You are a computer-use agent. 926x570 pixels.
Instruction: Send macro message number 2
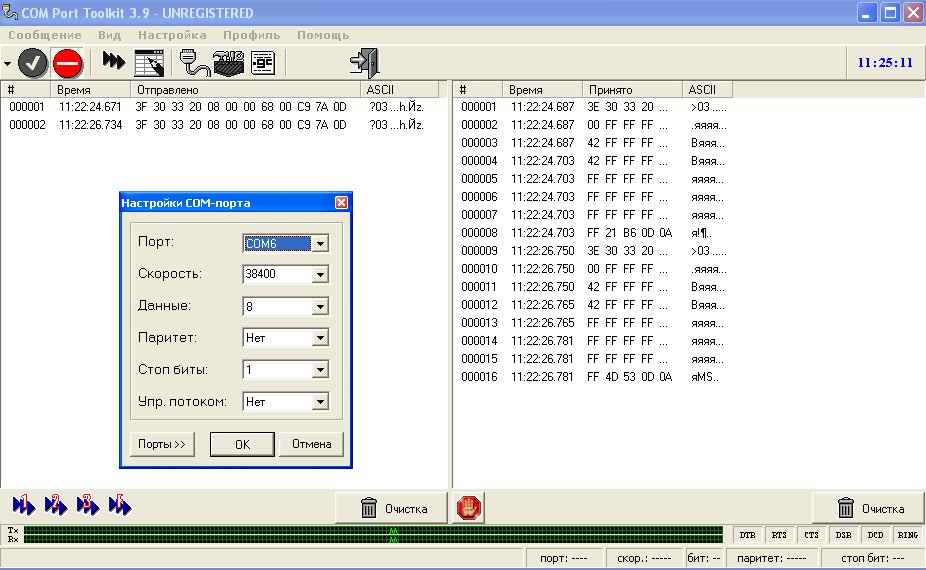[56, 505]
